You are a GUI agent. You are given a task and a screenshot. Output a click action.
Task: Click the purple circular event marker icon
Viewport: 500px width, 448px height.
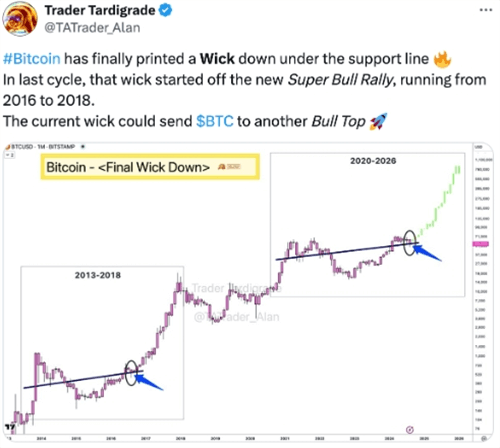410,430
